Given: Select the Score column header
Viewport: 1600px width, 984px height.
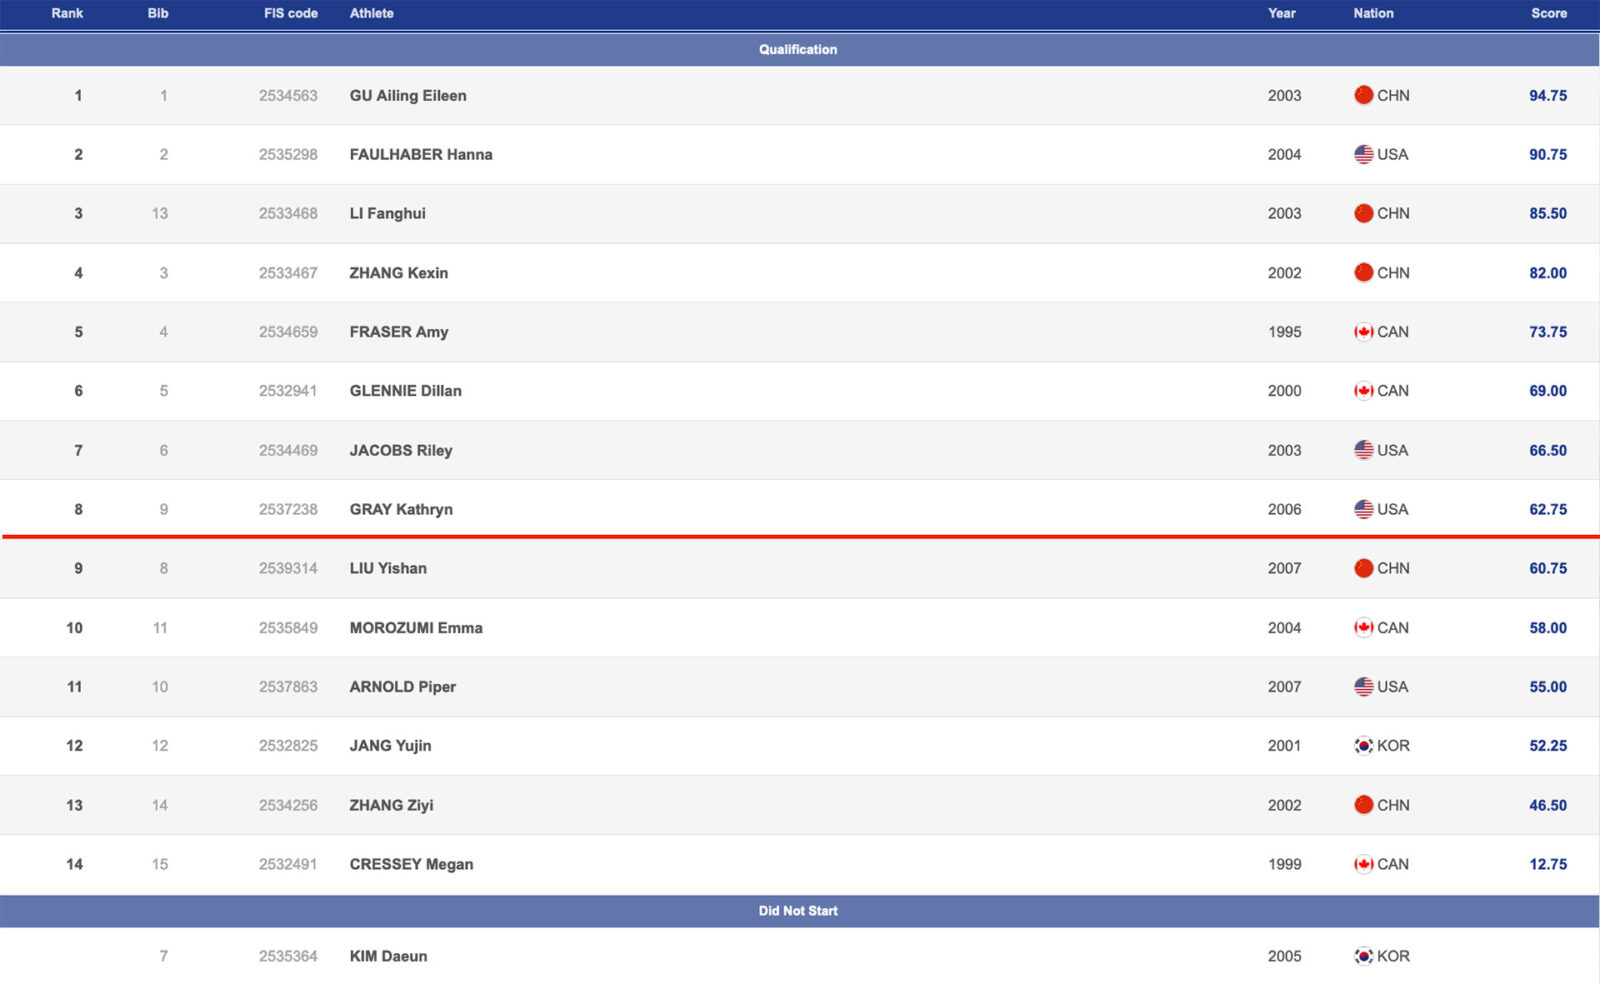Looking at the screenshot, I should (1548, 13).
